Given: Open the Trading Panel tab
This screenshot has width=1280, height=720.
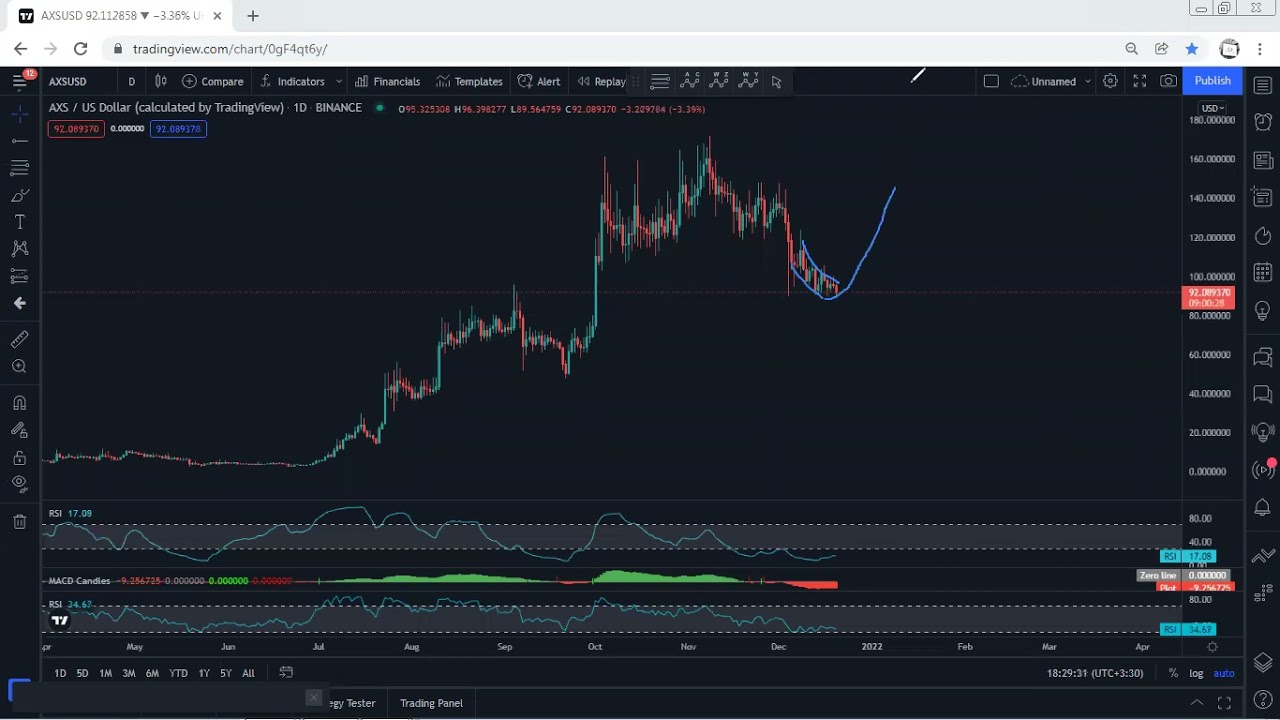Looking at the screenshot, I should coord(431,703).
